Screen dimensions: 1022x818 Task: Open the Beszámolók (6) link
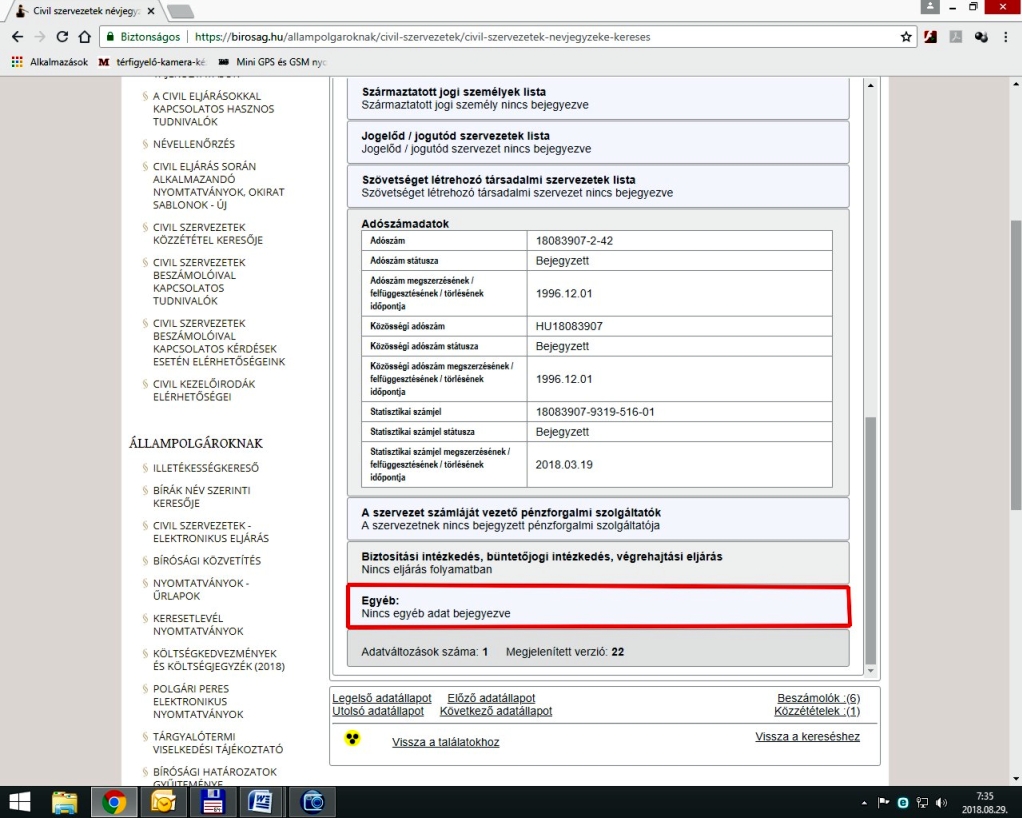click(818, 698)
